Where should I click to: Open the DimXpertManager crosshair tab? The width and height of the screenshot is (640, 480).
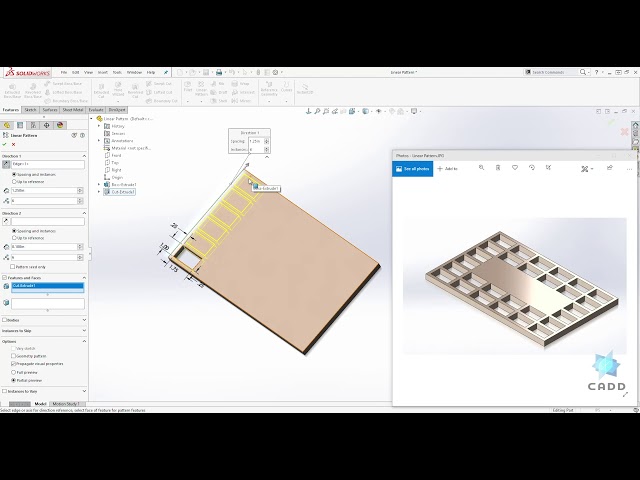(x=47, y=125)
